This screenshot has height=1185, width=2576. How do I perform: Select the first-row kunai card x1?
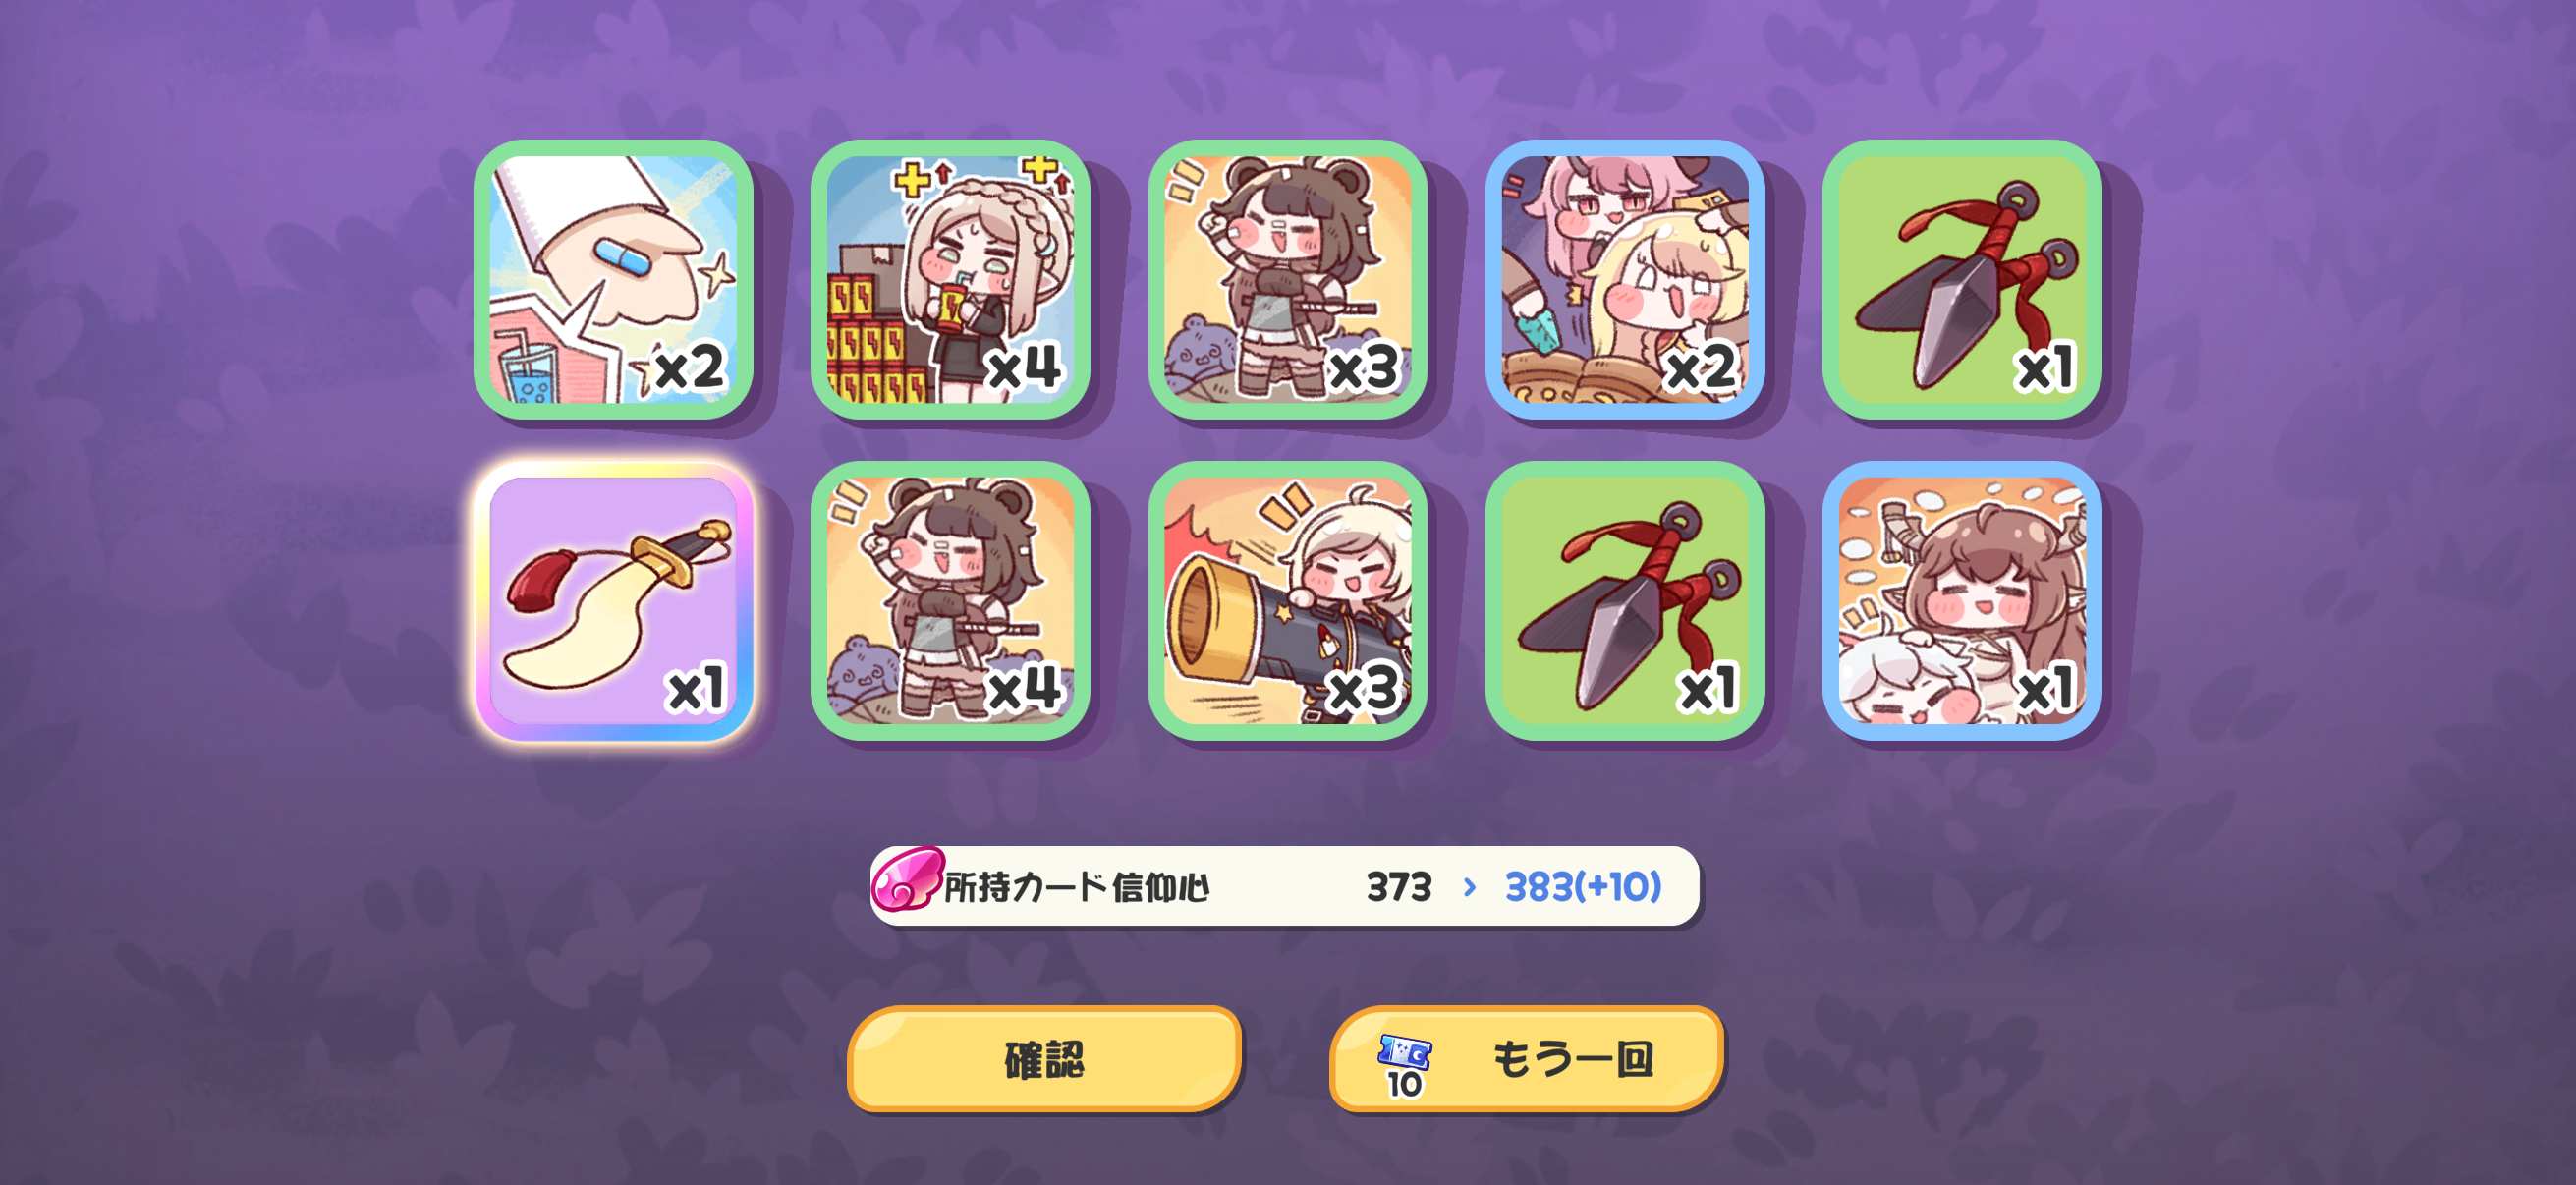(x=1962, y=279)
